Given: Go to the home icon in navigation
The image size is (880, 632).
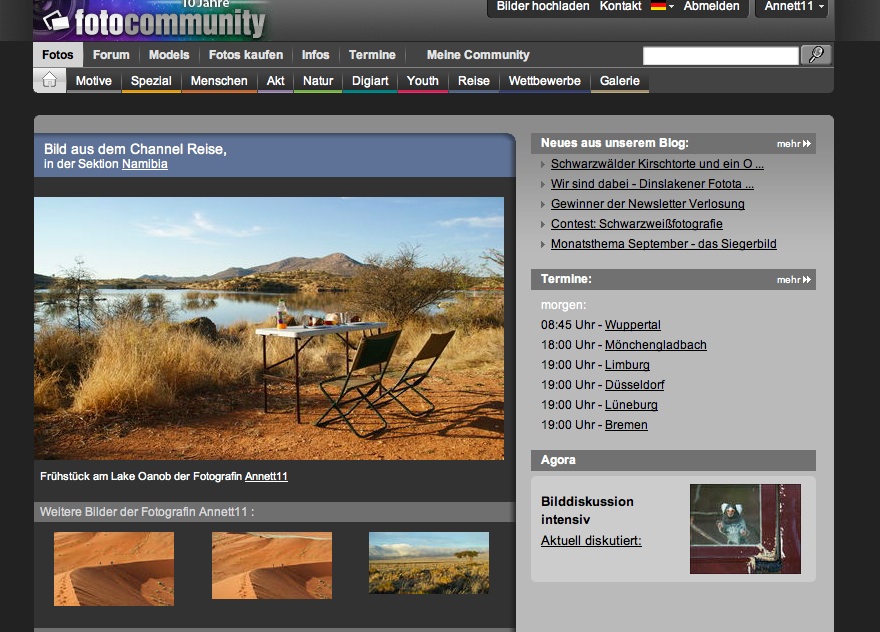Looking at the screenshot, I should click(49, 80).
